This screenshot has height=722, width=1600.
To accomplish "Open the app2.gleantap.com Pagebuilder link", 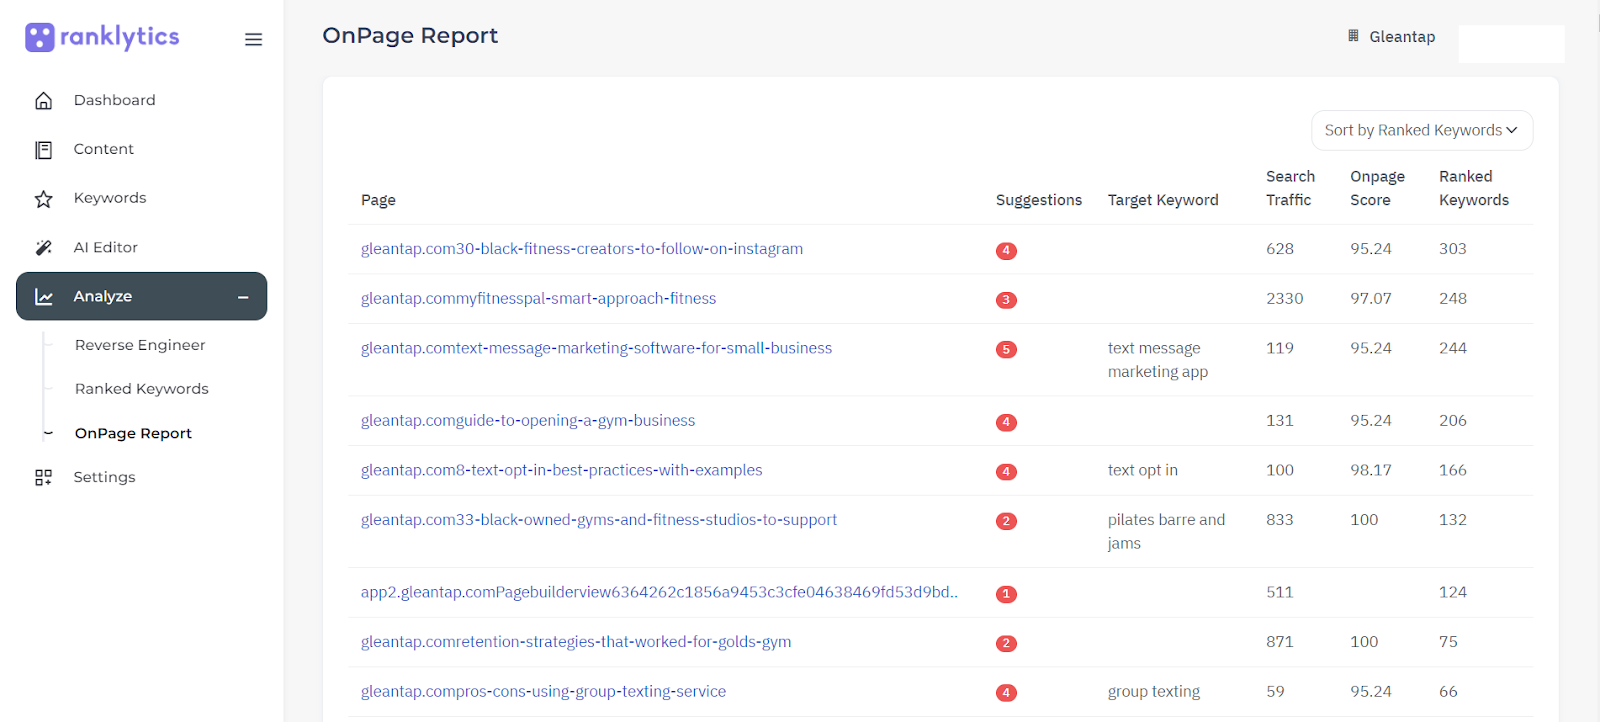I will click(659, 592).
